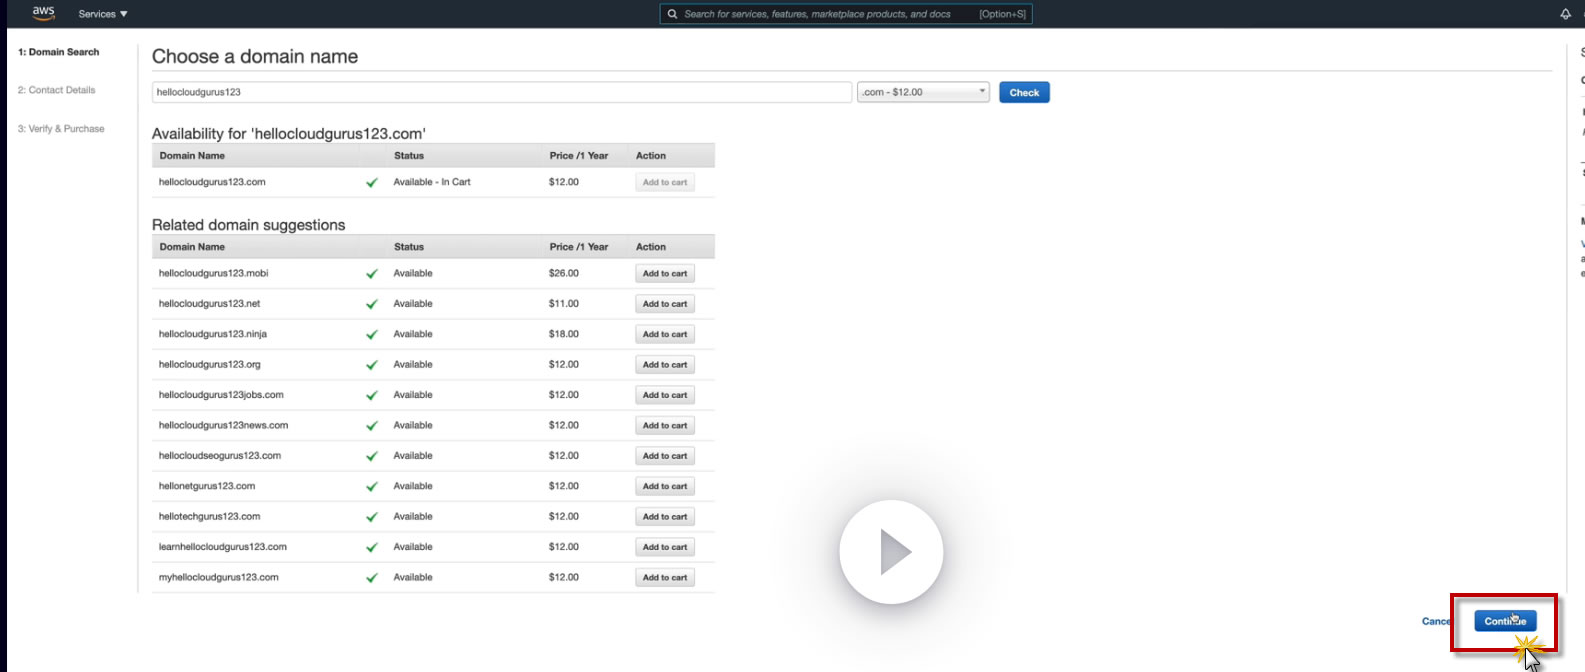The image size is (1585, 672).
Task: Add hellocloudgurus123.net to cart
Action: coord(665,304)
